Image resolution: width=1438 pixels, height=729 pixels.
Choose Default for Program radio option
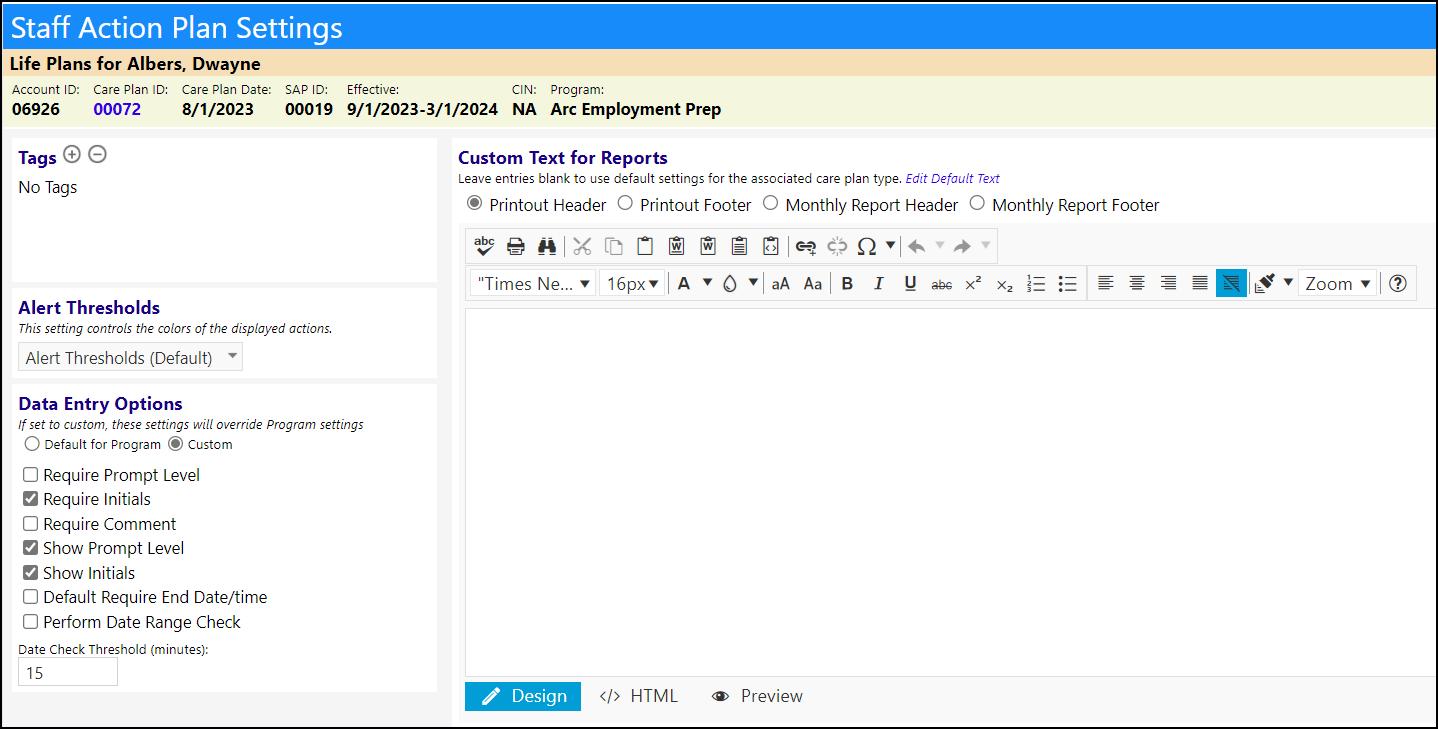32,444
